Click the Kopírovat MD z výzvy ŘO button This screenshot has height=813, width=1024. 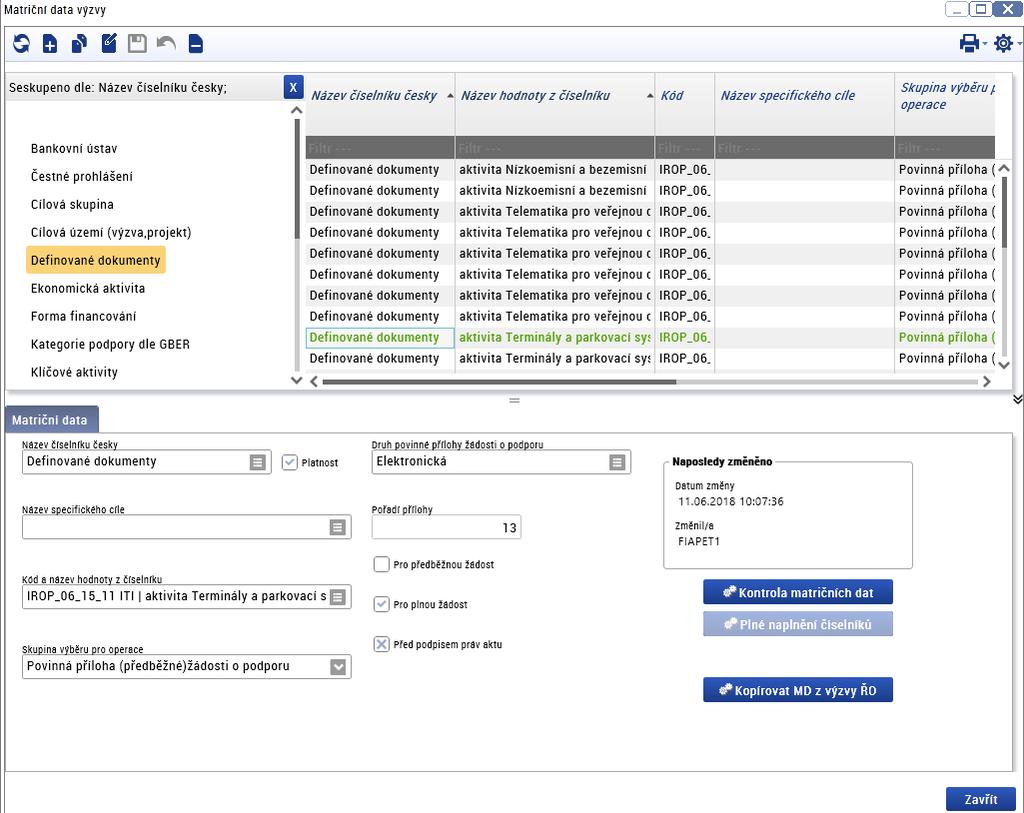pyautogui.click(x=797, y=690)
